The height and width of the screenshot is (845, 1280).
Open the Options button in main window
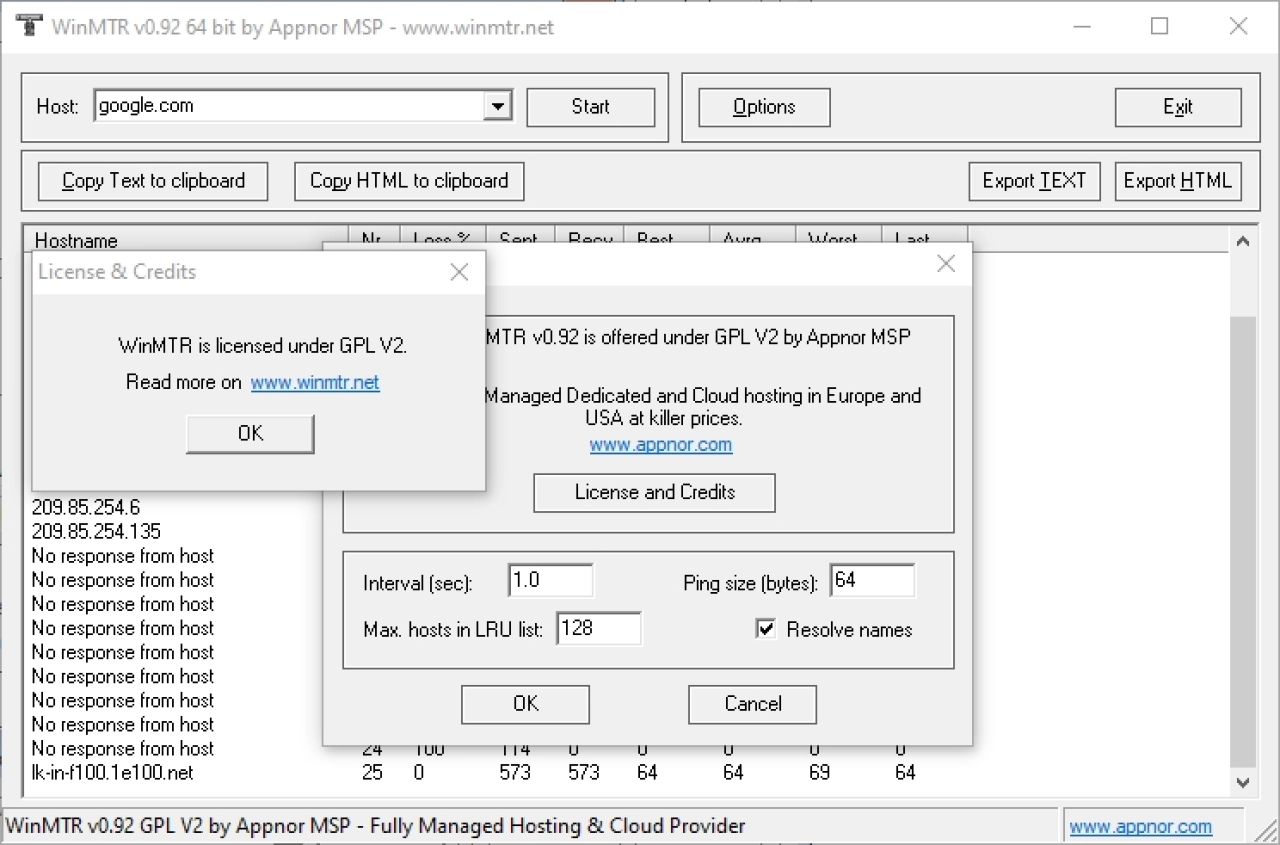764,107
